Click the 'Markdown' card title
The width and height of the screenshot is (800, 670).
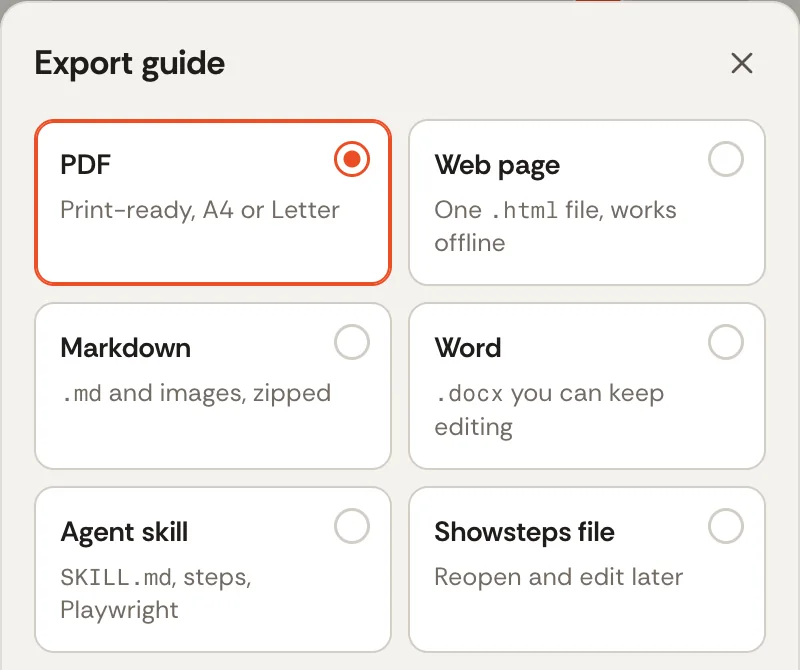pyautogui.click(x=126, y=348)
